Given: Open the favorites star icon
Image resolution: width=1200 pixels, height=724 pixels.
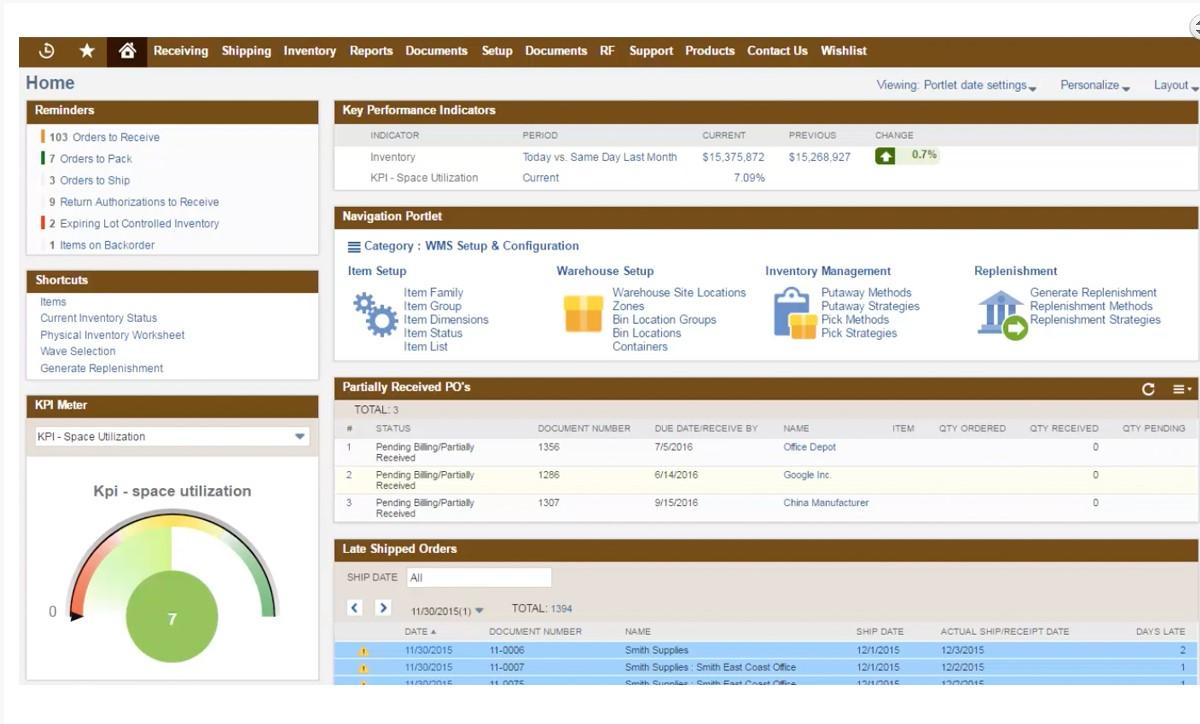Looking at the screenshot, I should coord(86,51).
